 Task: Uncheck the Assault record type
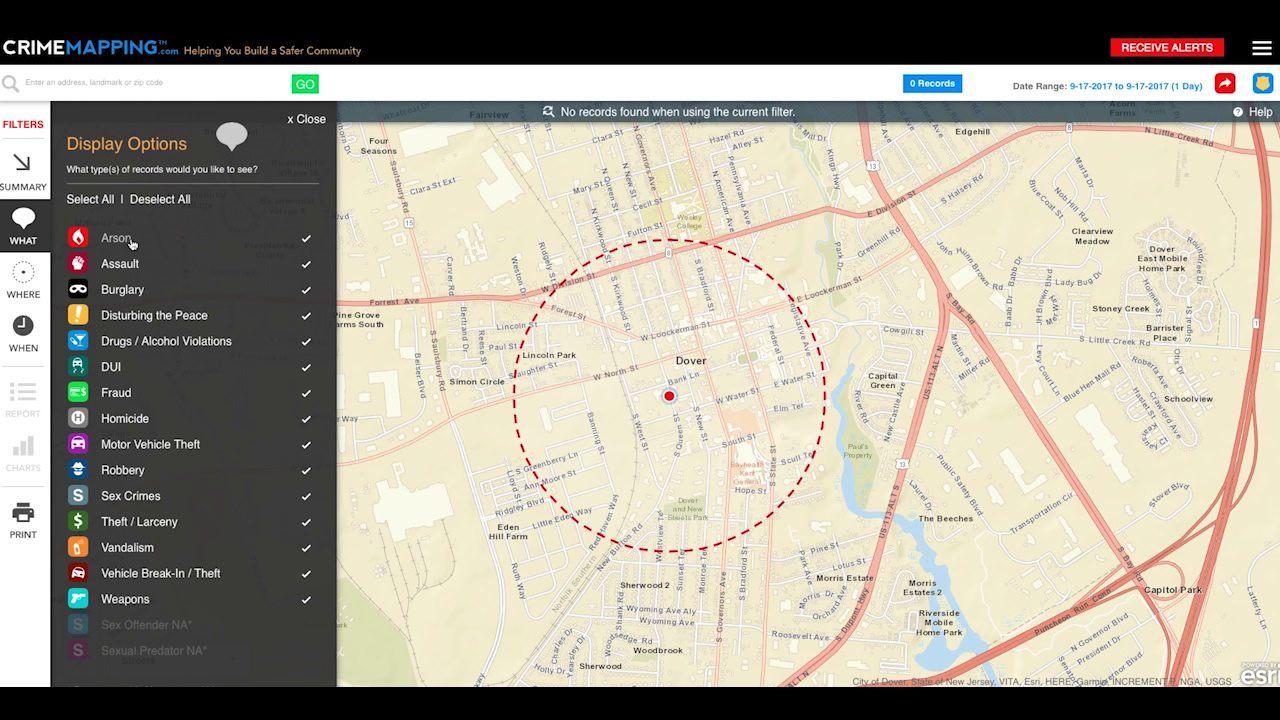pyautogui.click(x=306, y=263)
